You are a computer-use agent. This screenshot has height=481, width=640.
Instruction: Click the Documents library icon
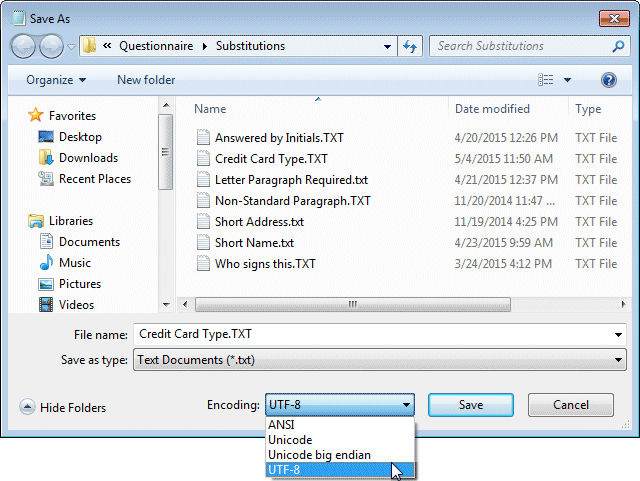[46, 241]
